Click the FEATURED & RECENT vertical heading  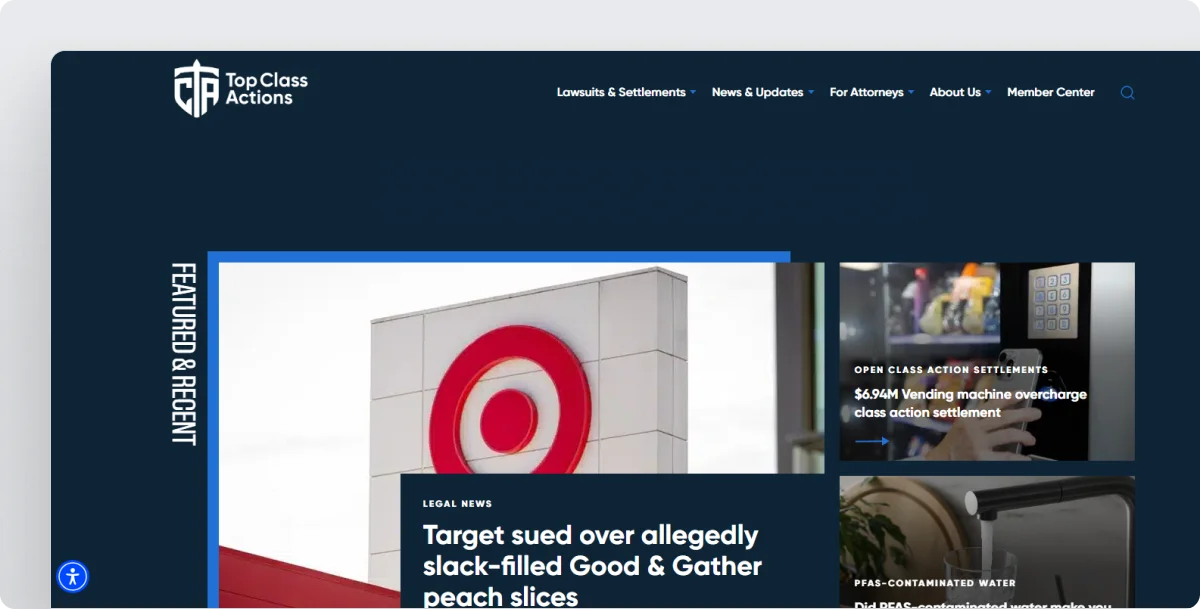coord(183,354)
